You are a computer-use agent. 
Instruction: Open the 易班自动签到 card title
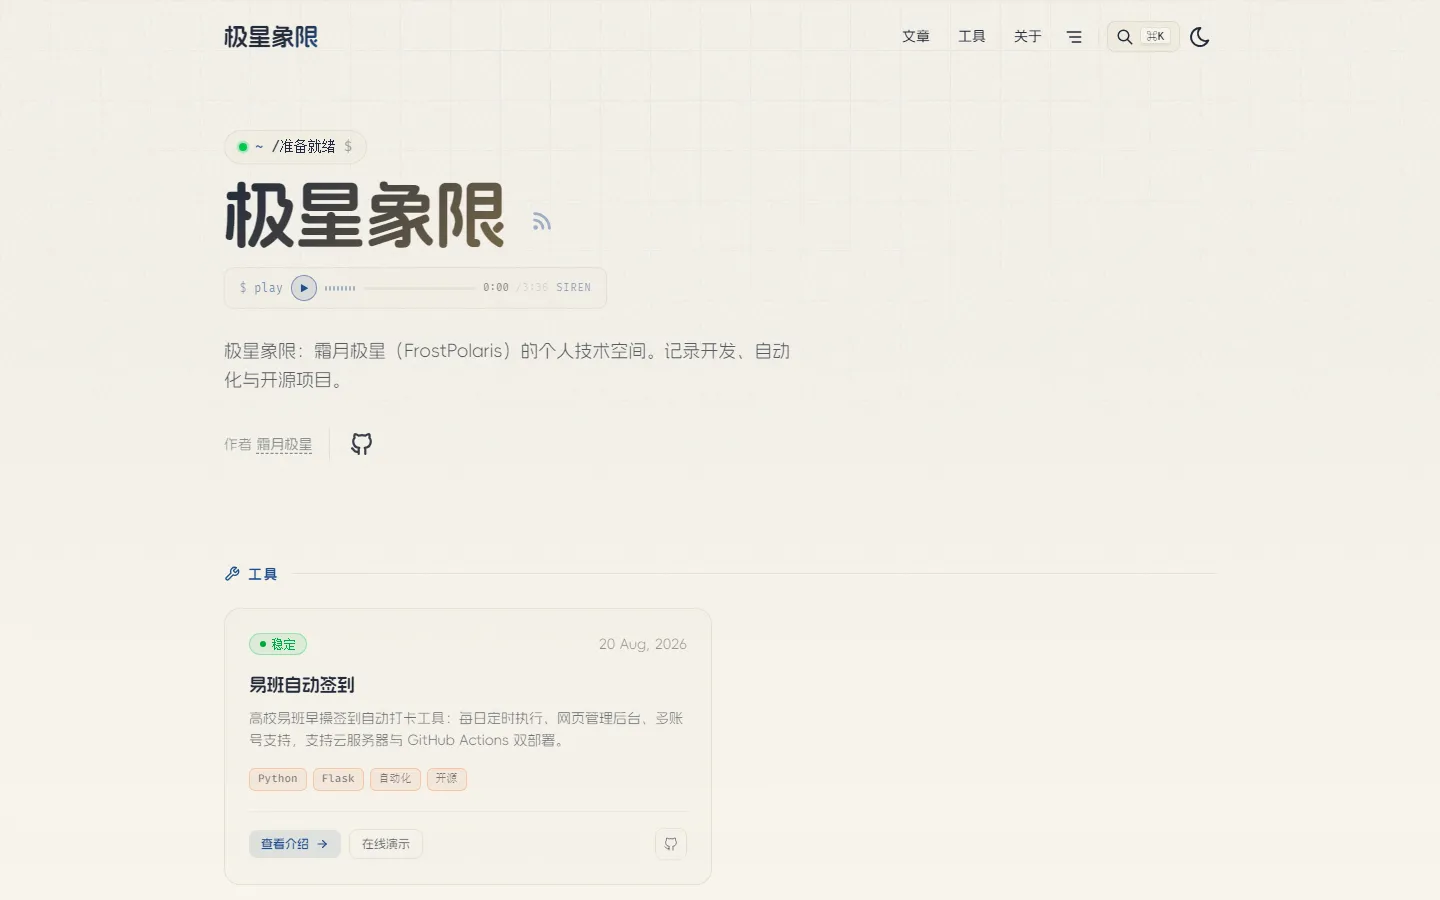coord(302,685)
